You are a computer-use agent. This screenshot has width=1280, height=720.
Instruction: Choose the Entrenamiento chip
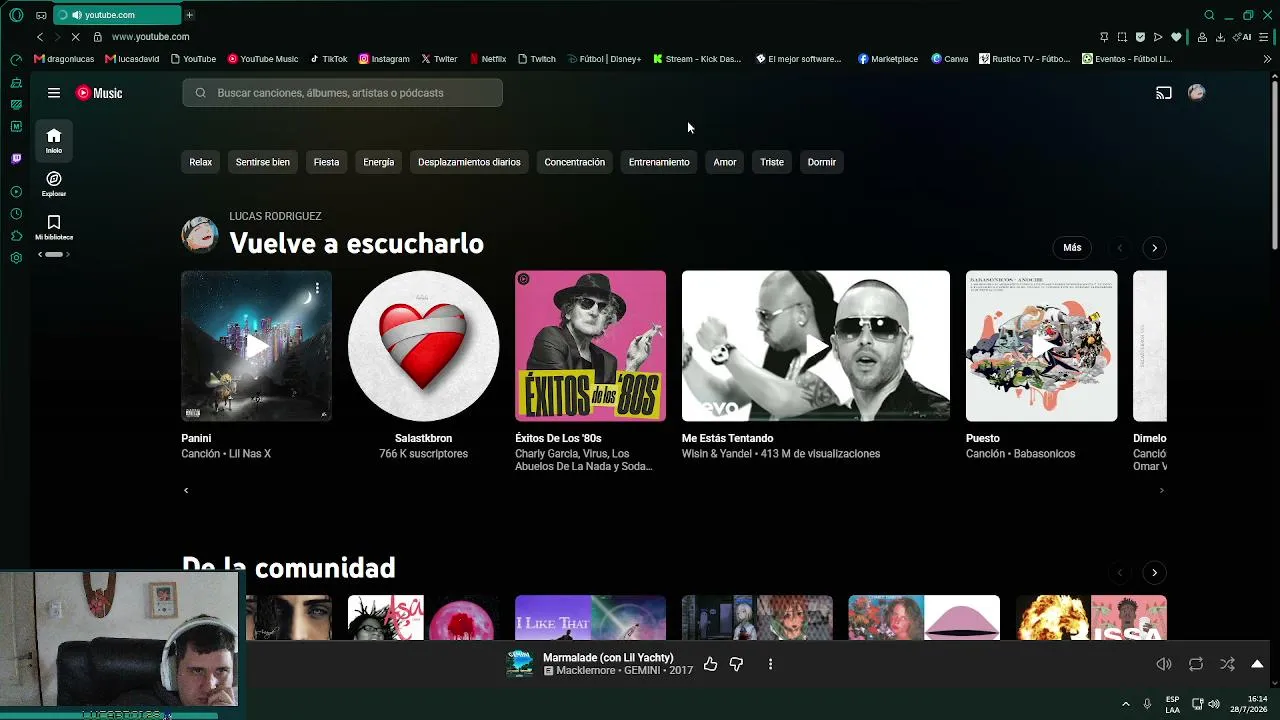tap(659, 162)
